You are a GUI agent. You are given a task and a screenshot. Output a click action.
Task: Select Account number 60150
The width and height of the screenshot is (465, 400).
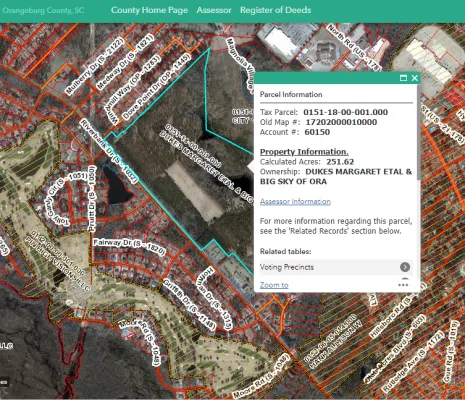click(317, 132)
